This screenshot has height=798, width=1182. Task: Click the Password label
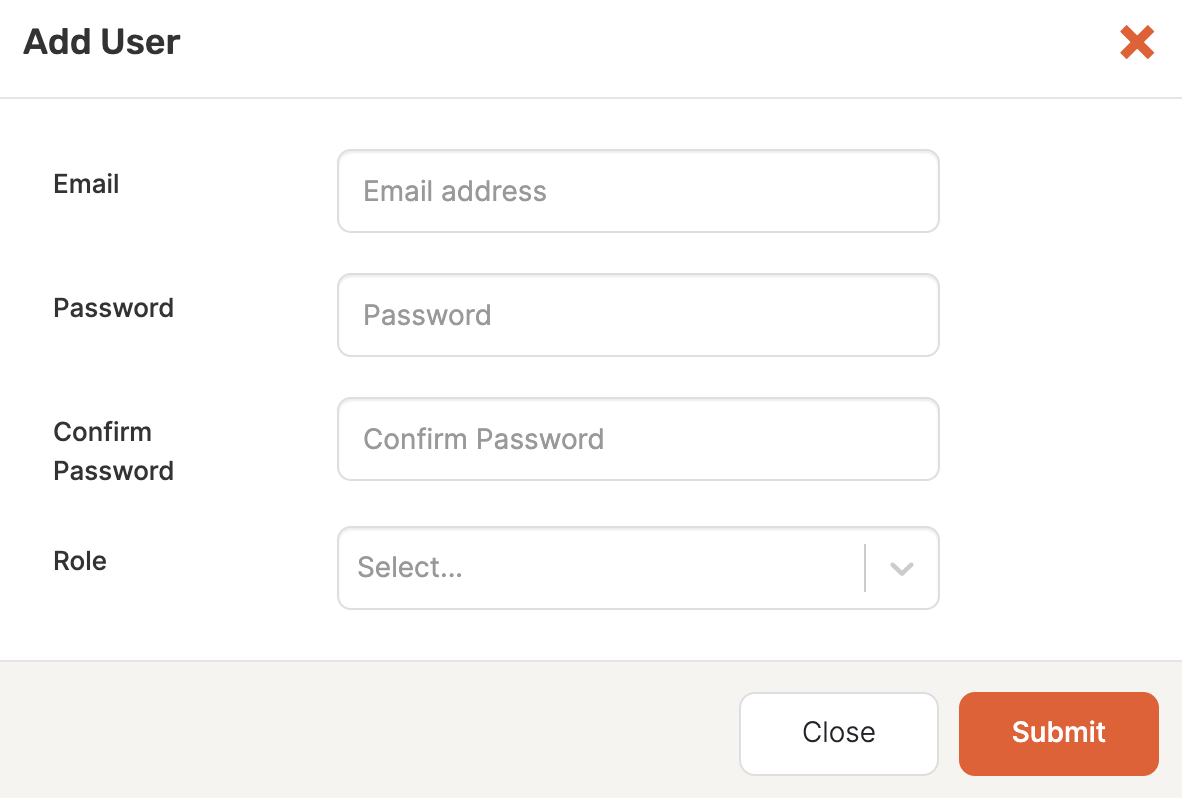(113, 308)
